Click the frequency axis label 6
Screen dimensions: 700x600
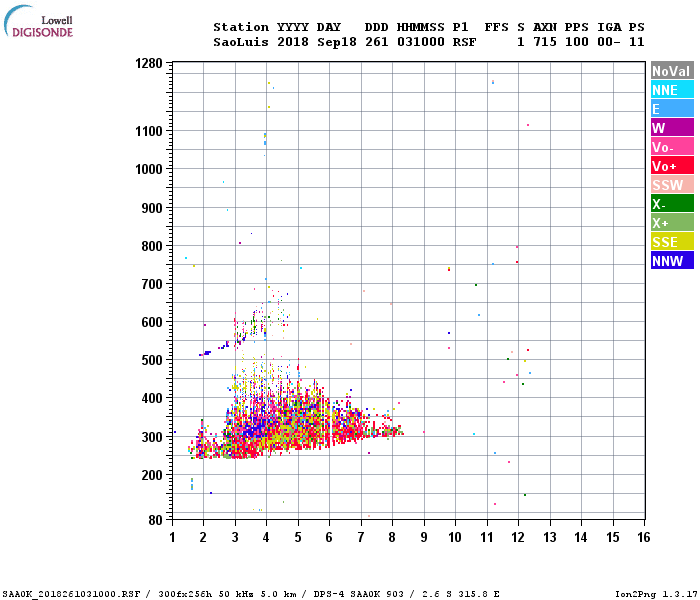pyautogui.click(x=329, y=537)
